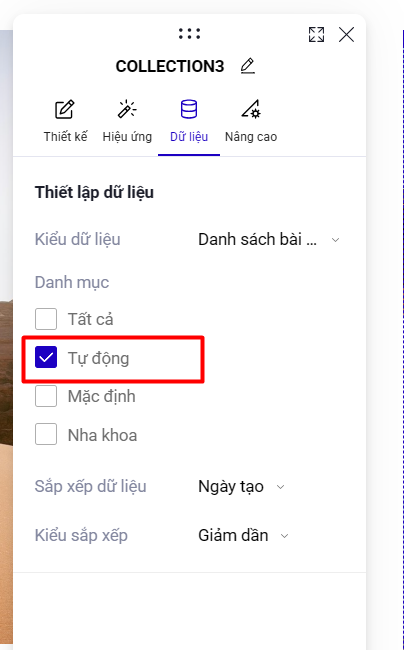Click the six-dot drag handle icon
Screen dimensions: 404x650
(x=189, y=34)
